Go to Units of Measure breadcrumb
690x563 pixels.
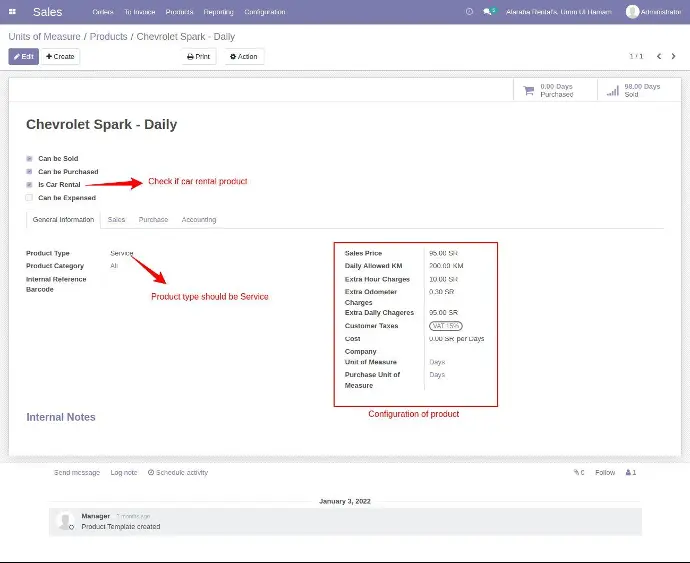coord(44,37)
